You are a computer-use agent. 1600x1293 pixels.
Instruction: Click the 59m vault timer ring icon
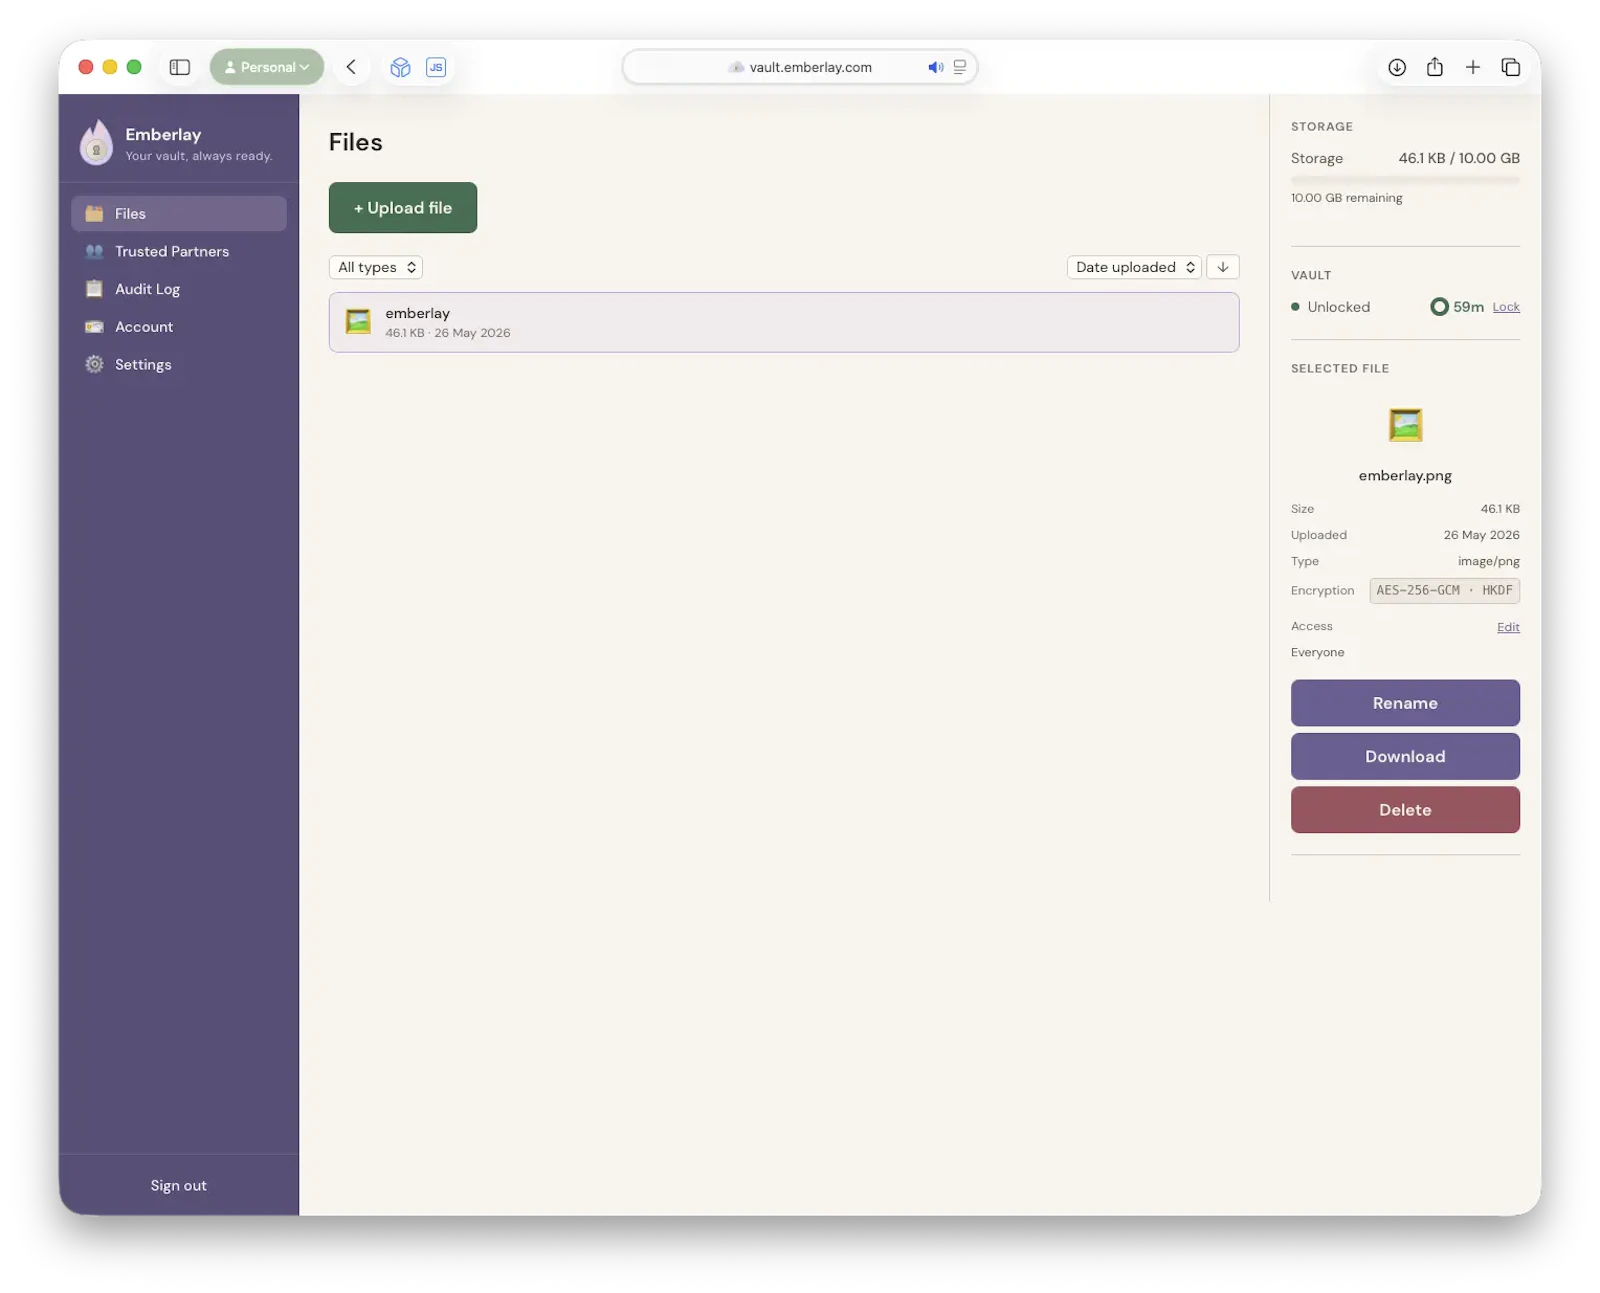pos(1438,307)
